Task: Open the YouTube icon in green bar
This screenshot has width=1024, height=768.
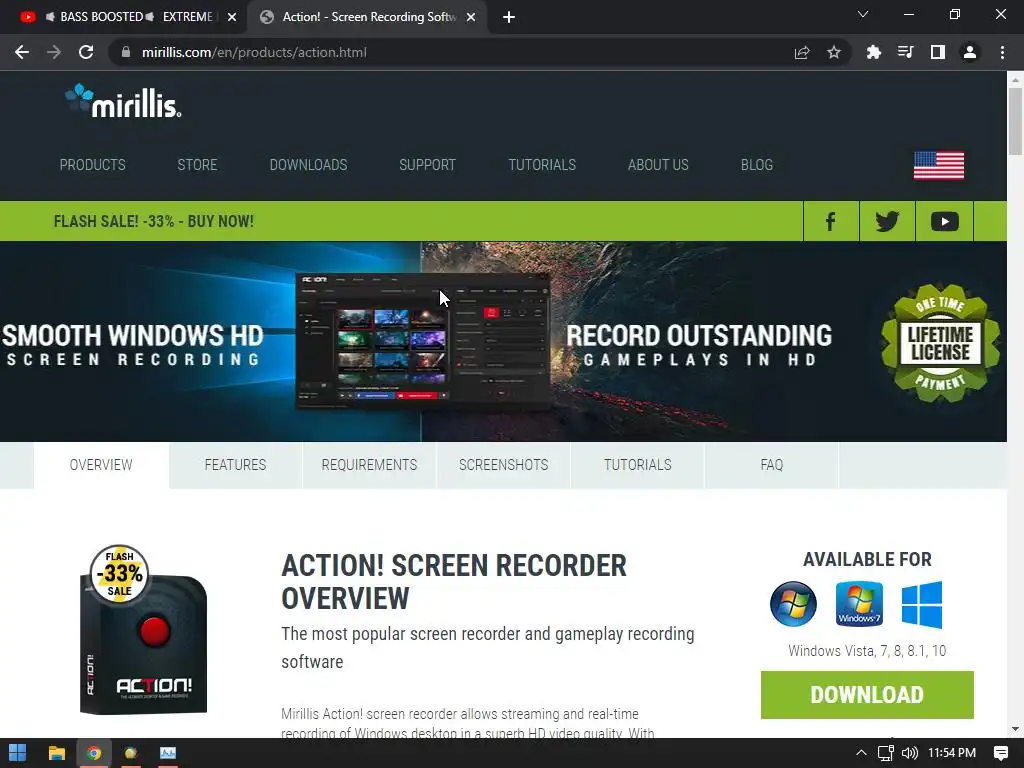Action: (944, 221)
